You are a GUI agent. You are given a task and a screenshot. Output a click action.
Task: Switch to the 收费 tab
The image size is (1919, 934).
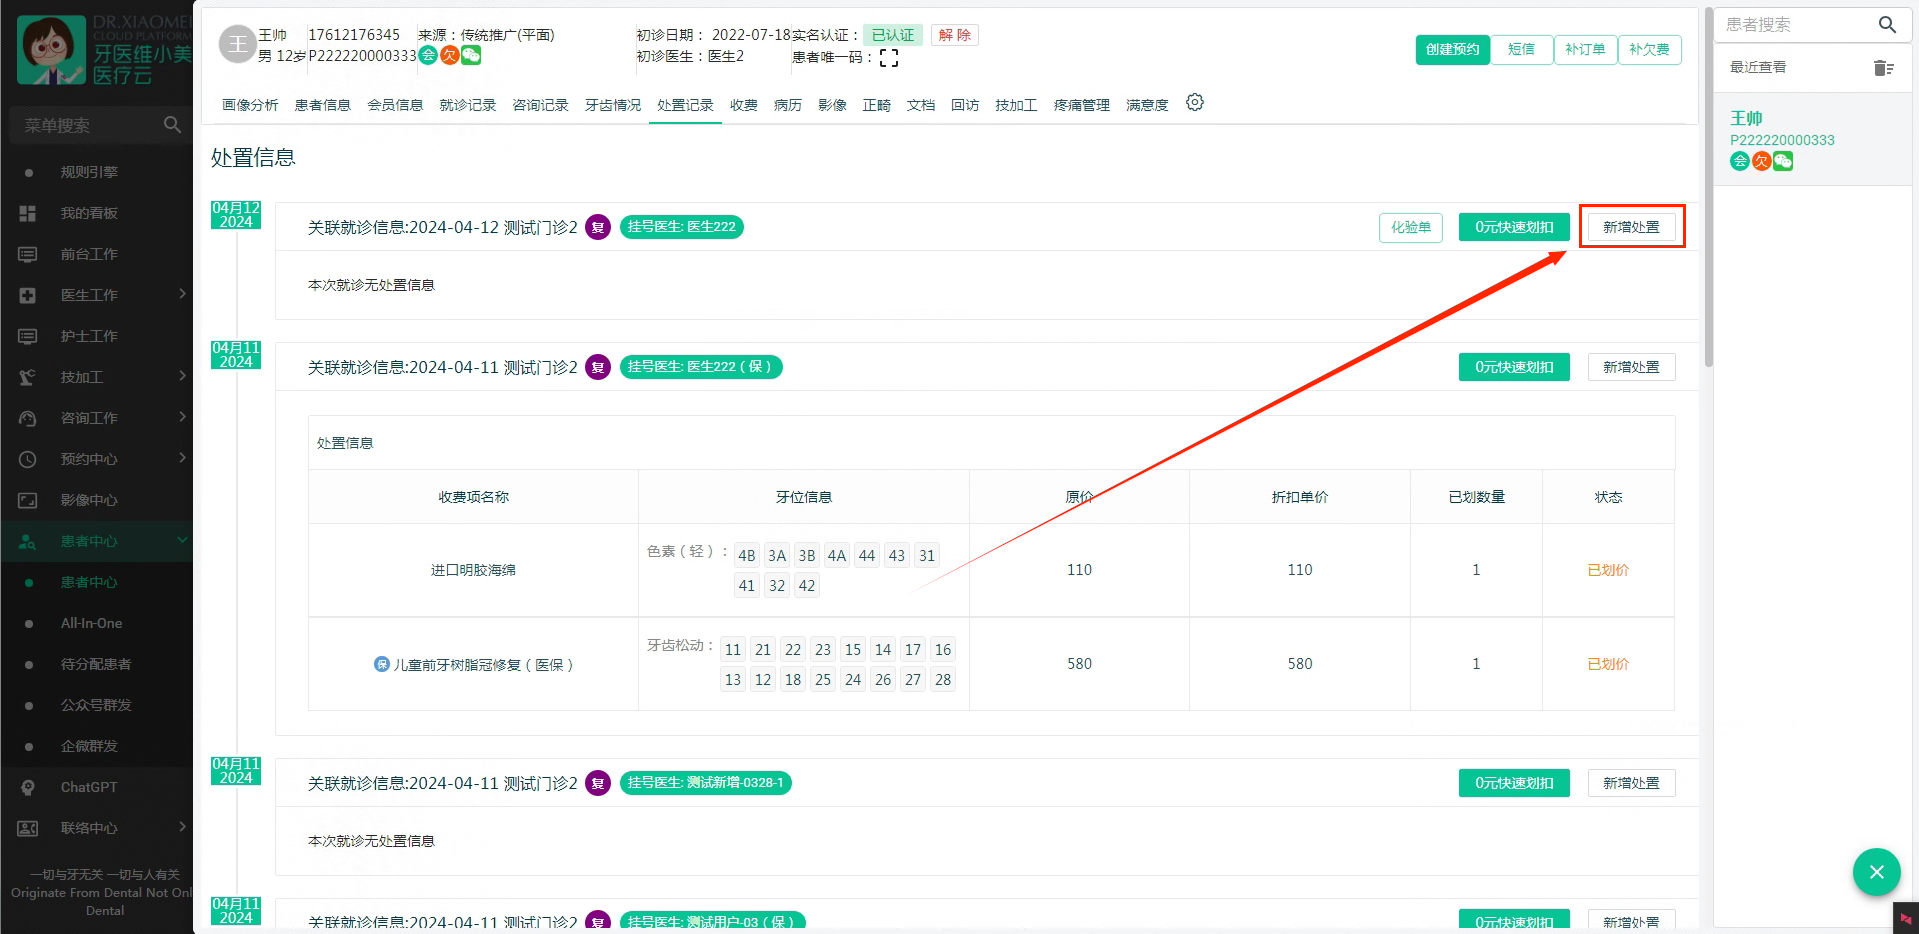(x=743, y=105)
